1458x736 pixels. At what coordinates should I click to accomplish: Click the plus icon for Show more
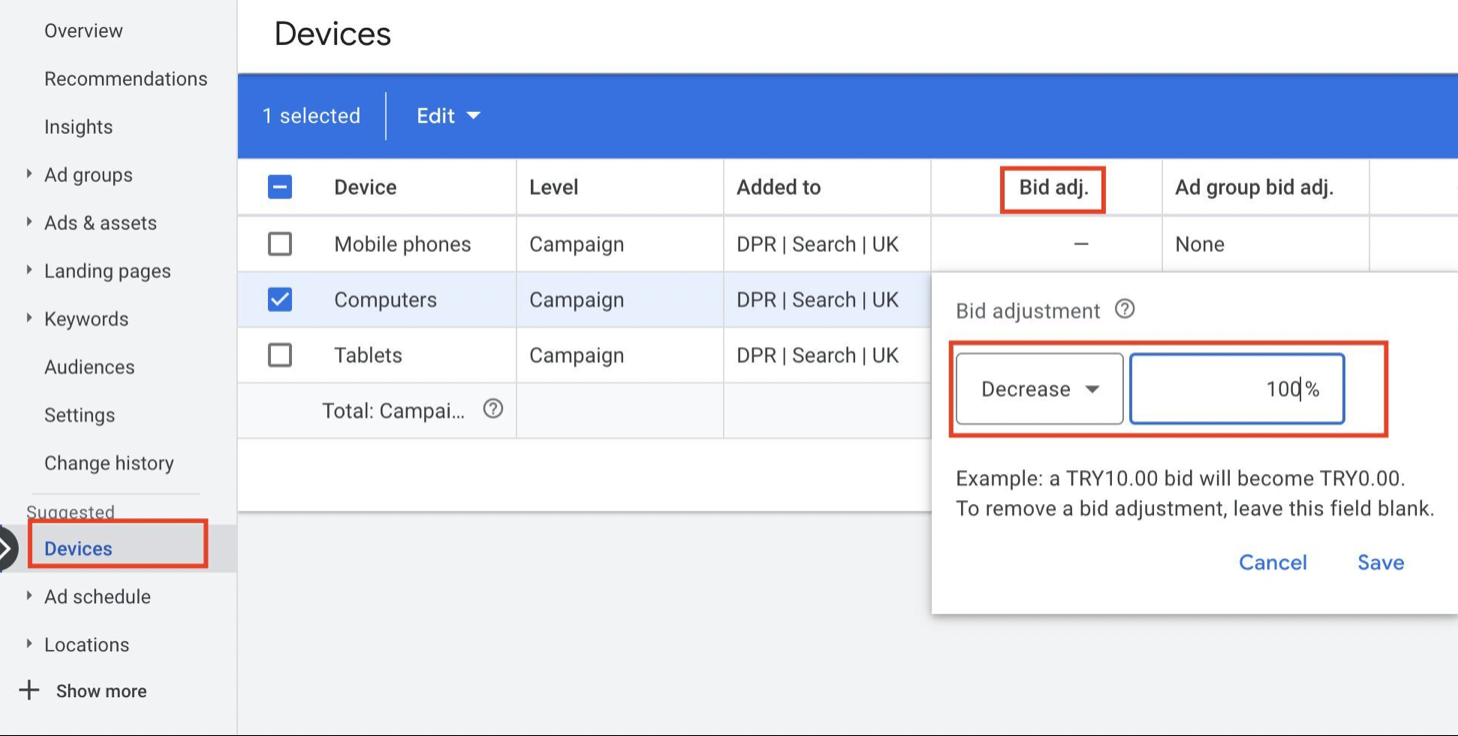coord(29,690)
